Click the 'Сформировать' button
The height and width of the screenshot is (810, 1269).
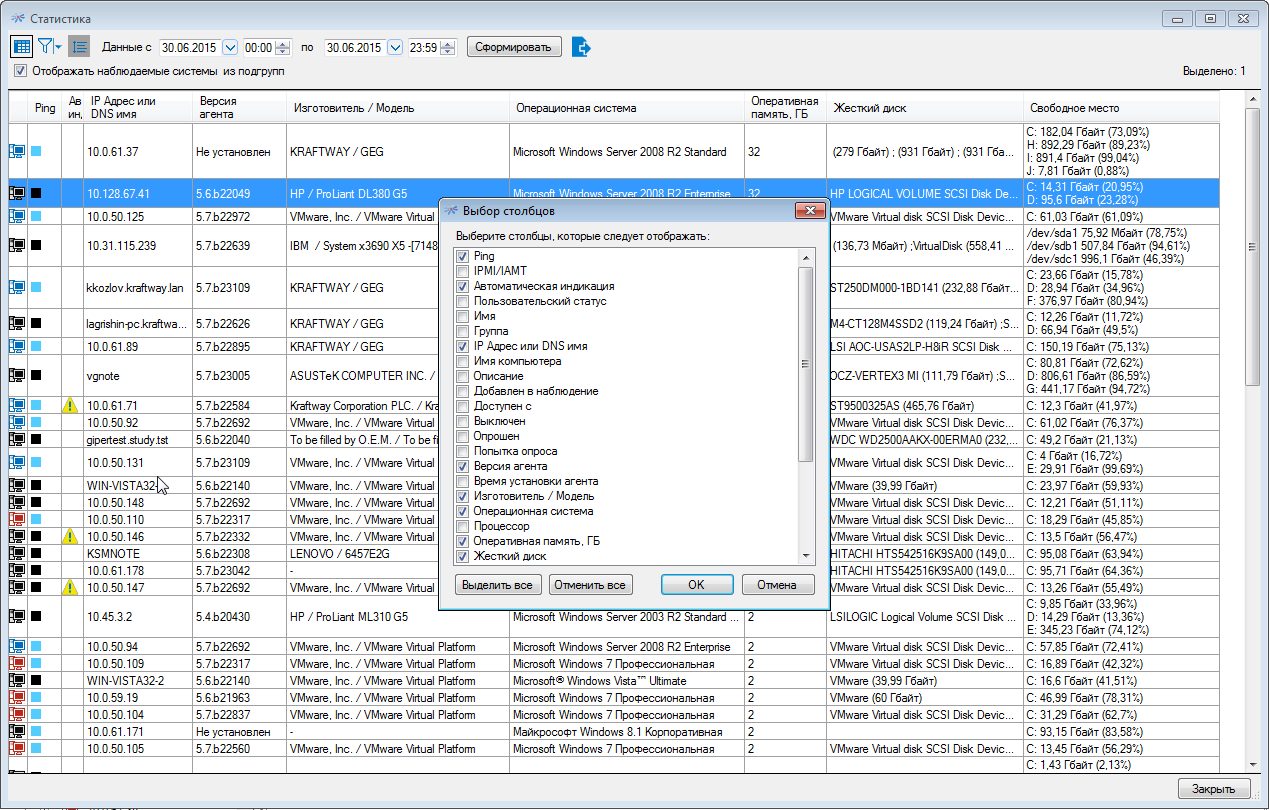[514, 47]
